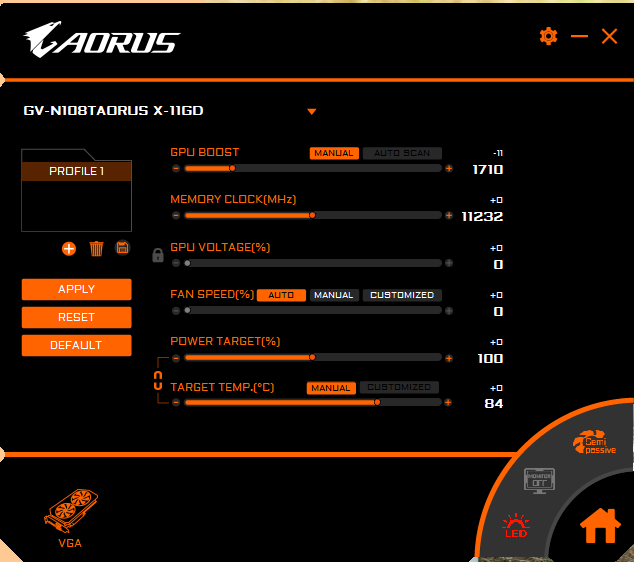Decrease Power Target with the minus icon
Viewport: 634px width, 562px height.
(x=176, y=358)
